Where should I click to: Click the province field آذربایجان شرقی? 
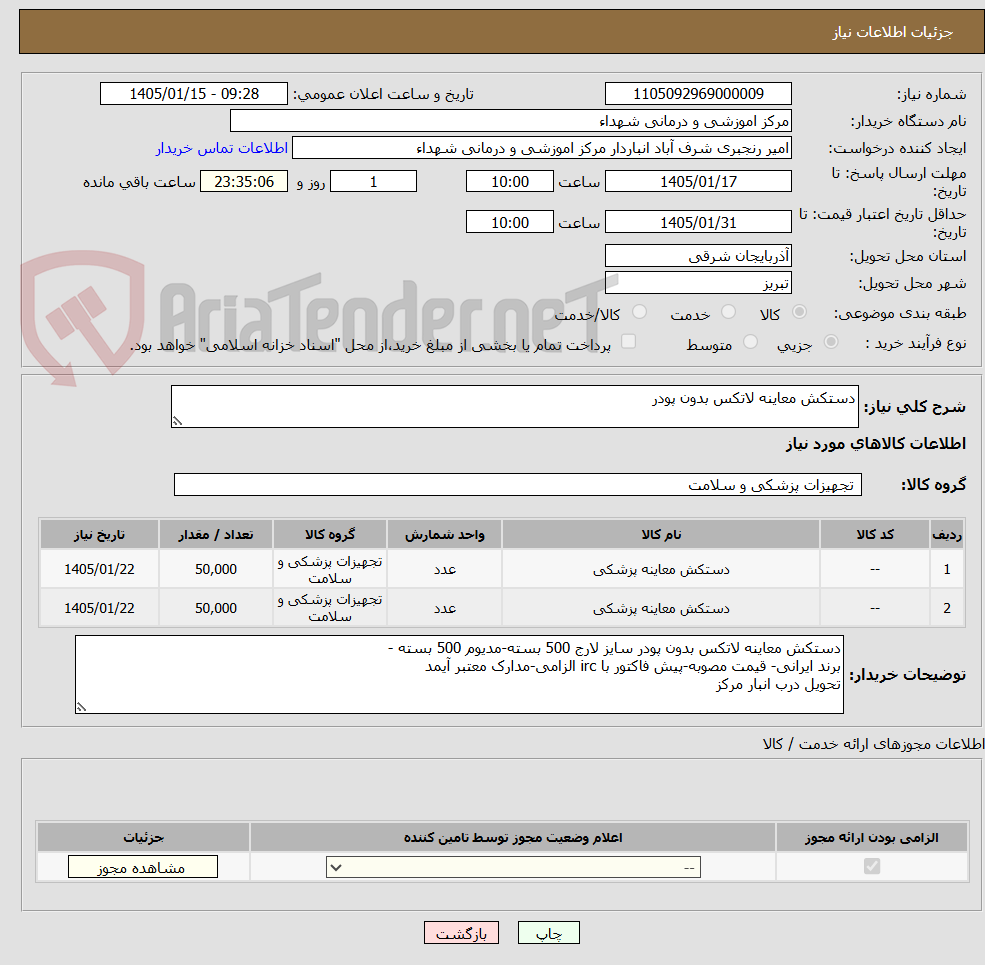698,256
